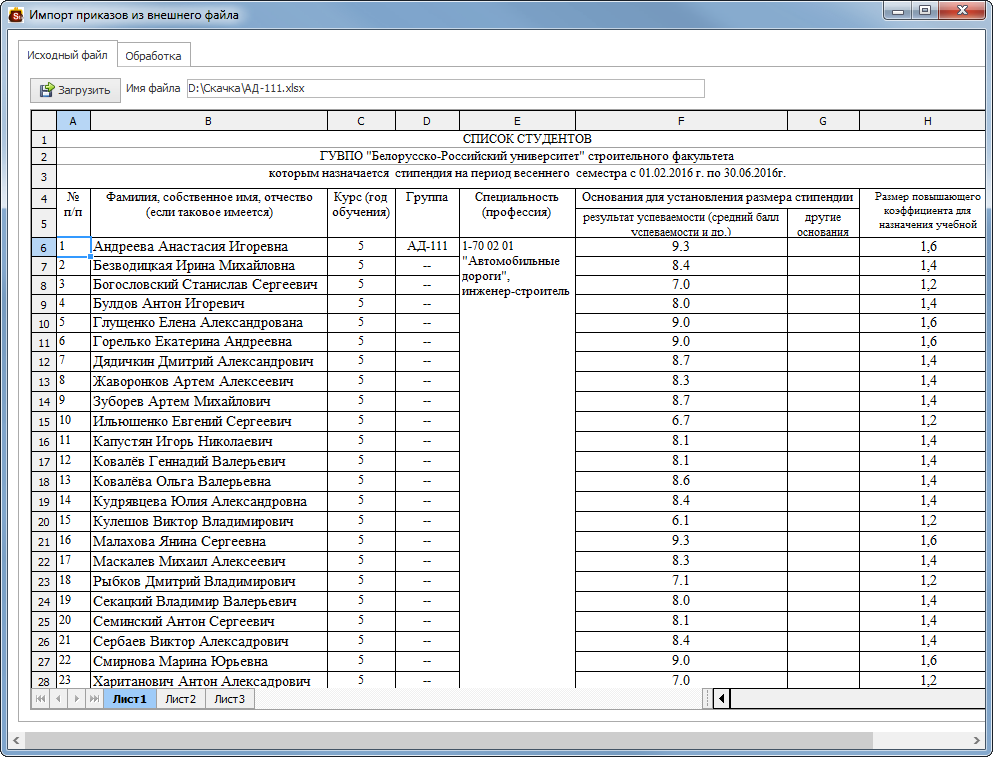
Task: Click cell 'Зуборев Артем Михайлович'
Action: point(209,401)
